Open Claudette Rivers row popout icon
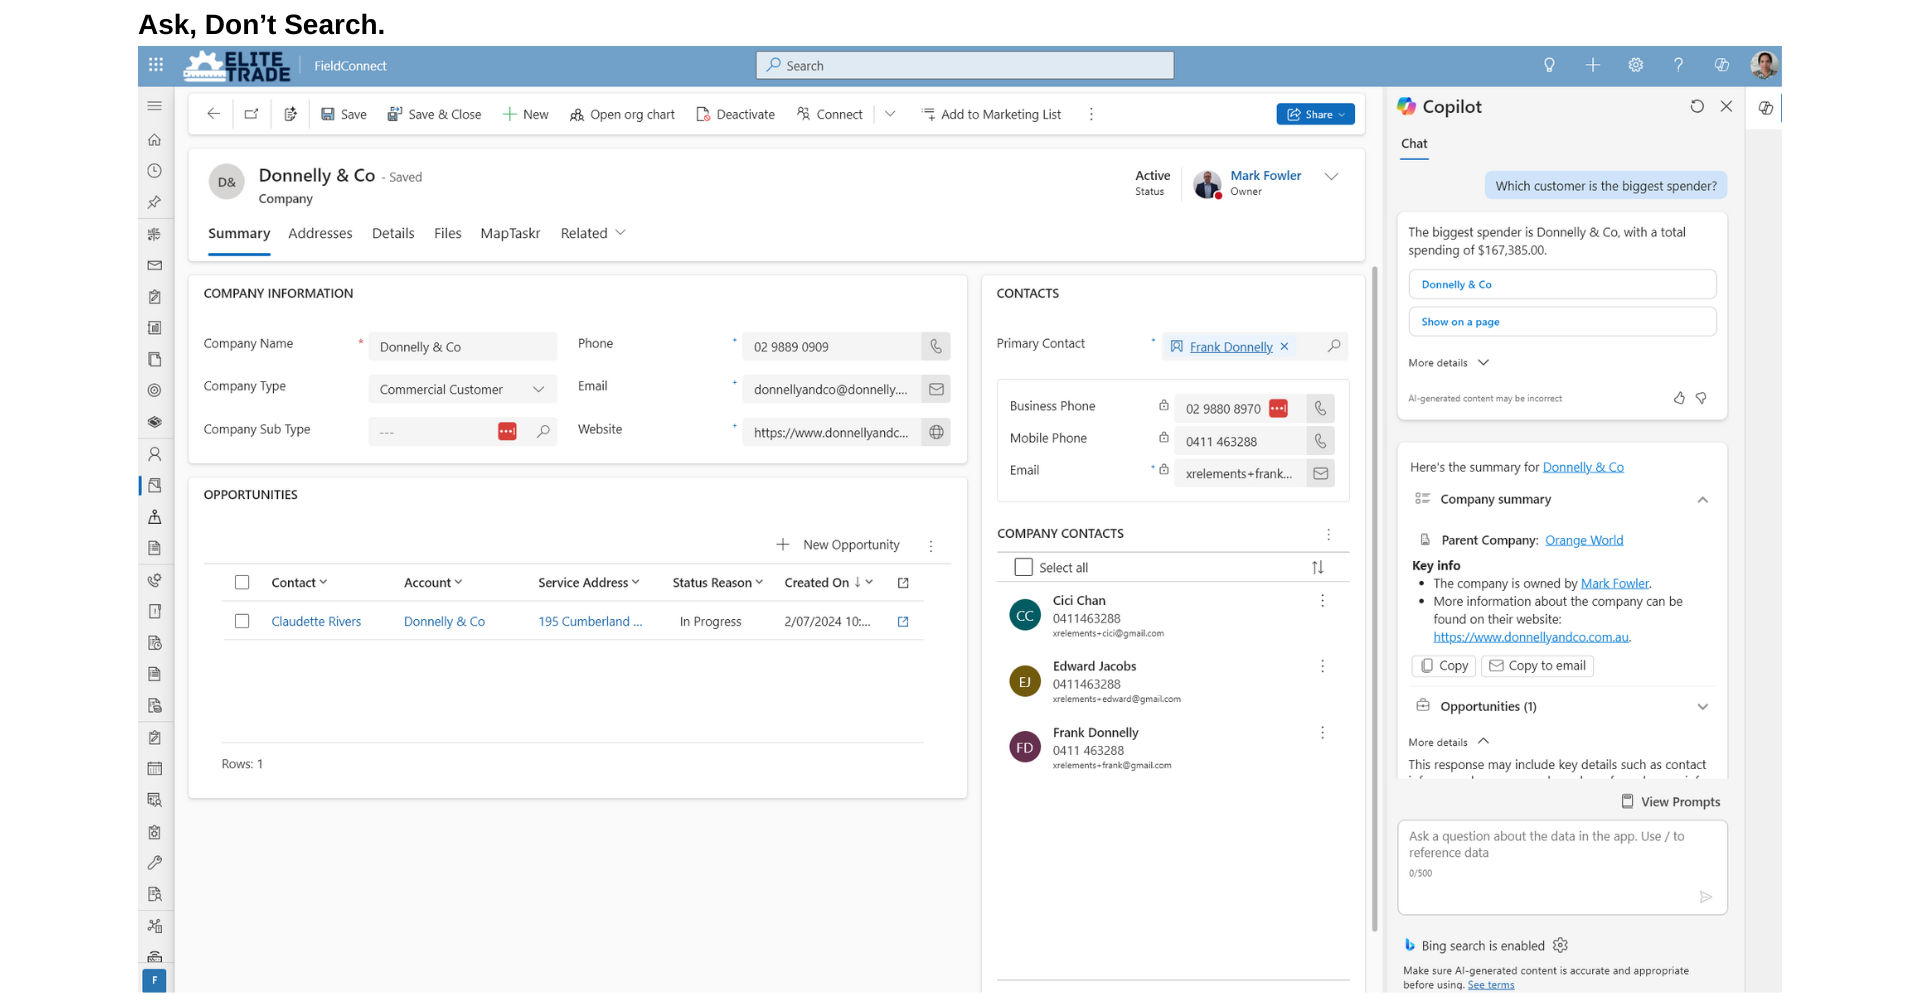 point(903,622)
